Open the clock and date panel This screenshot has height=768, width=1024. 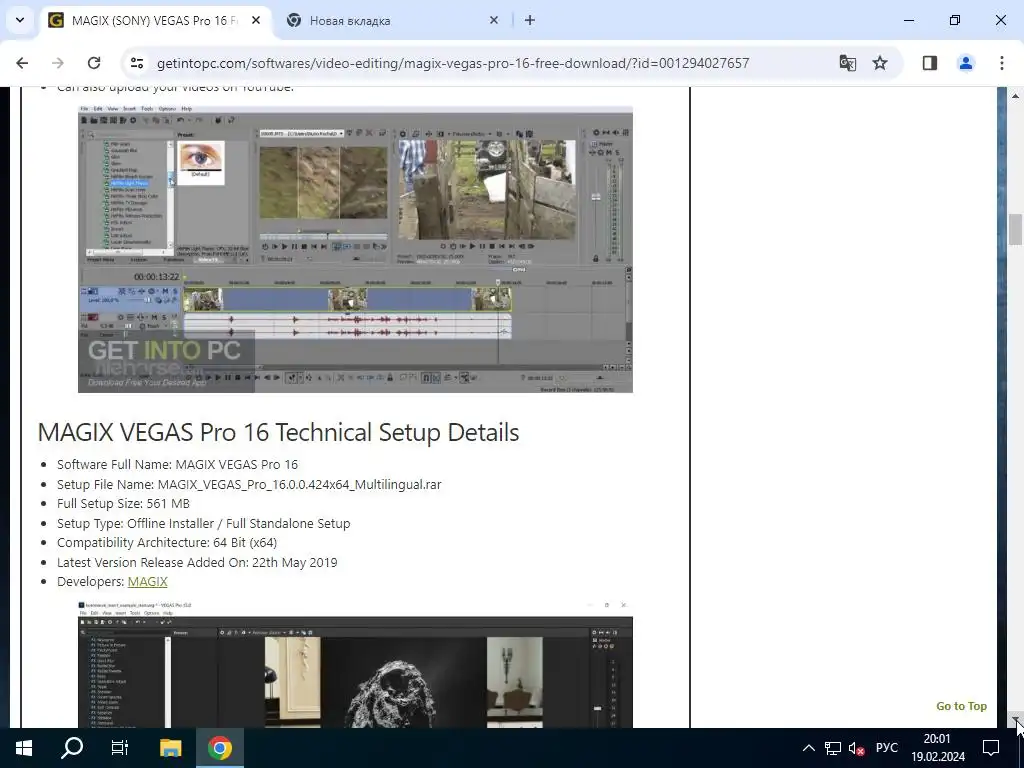tap(937, 748)
